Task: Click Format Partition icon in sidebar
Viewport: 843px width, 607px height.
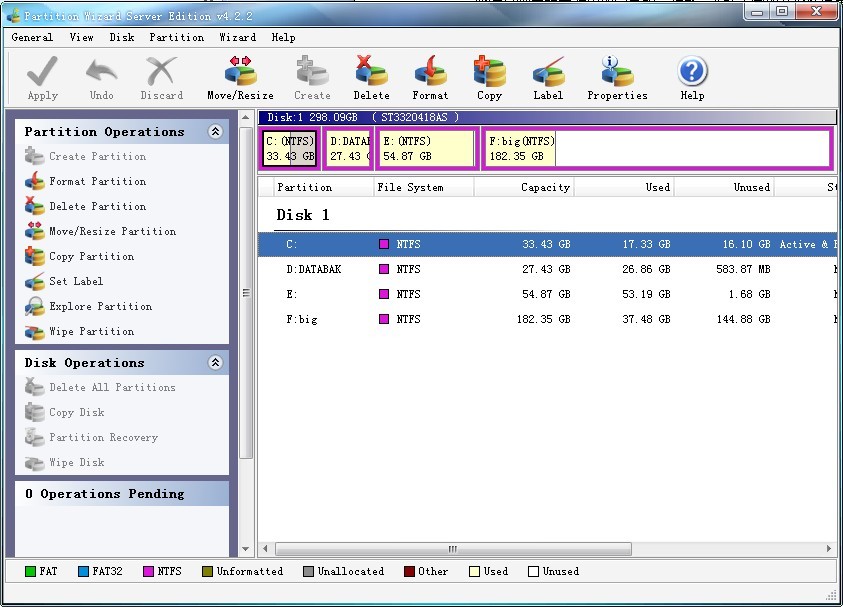Action: point(34,181)
